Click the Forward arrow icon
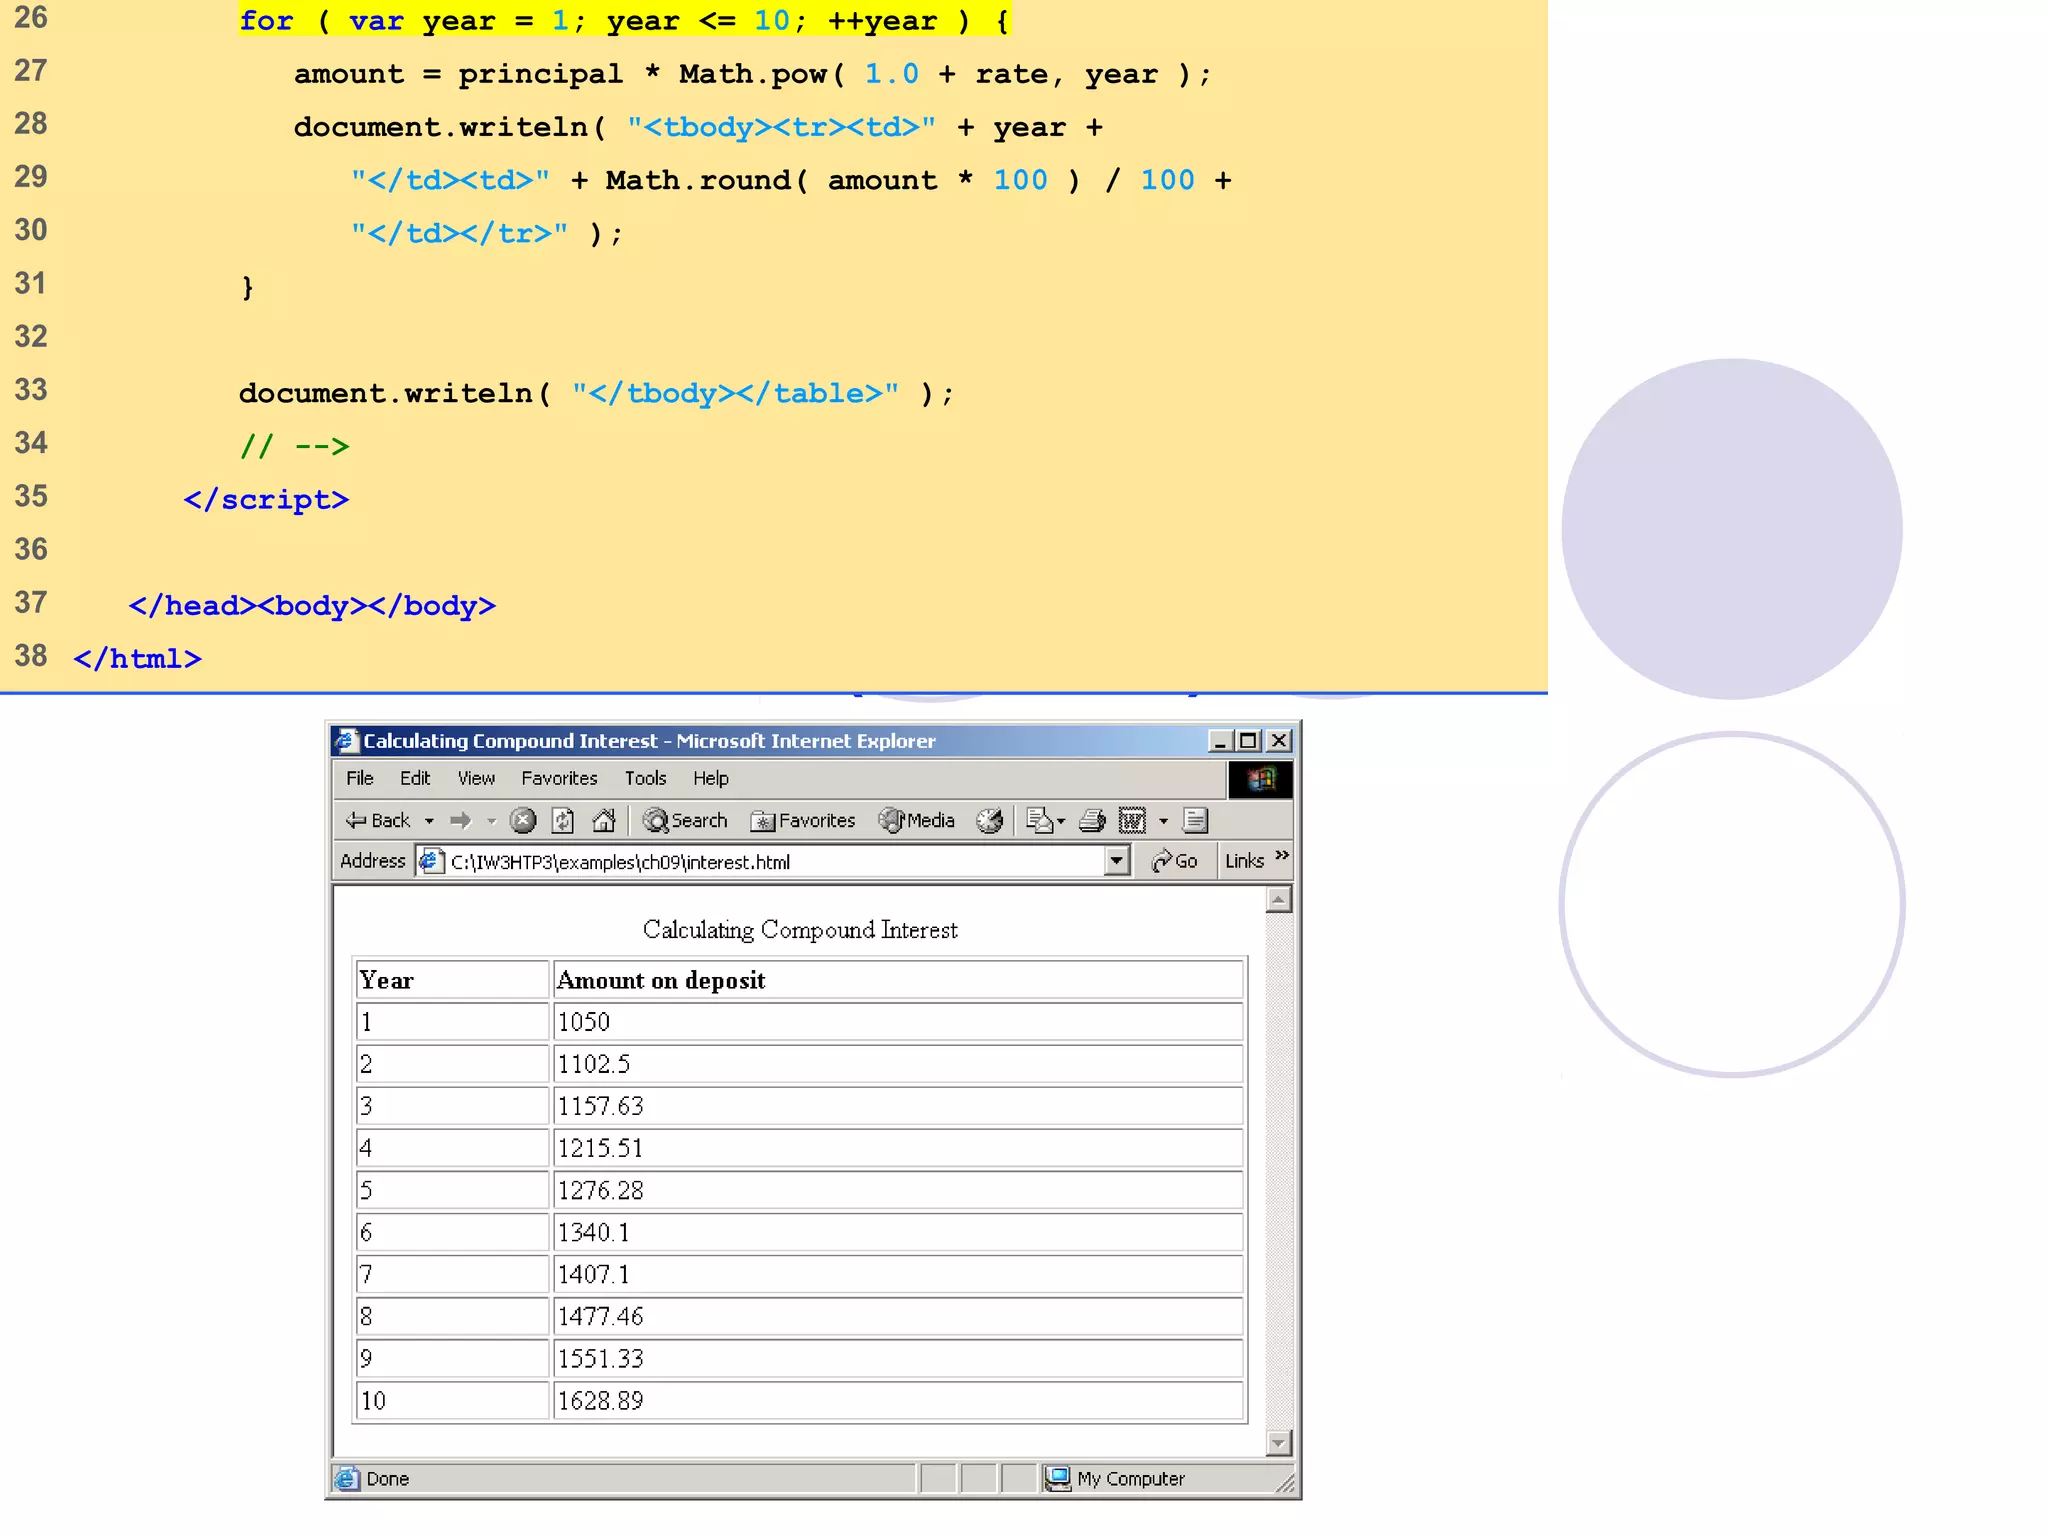Image resolution: width=2048 pixels, height=1536 pixels. tap(460, 821)
